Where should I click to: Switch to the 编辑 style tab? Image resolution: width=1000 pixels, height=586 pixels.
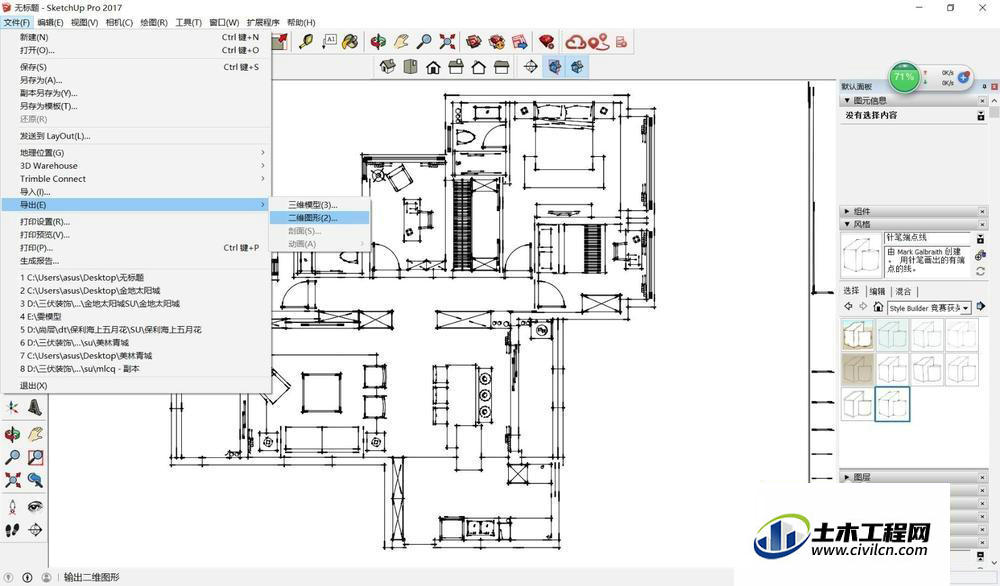(x=878, y=291)
